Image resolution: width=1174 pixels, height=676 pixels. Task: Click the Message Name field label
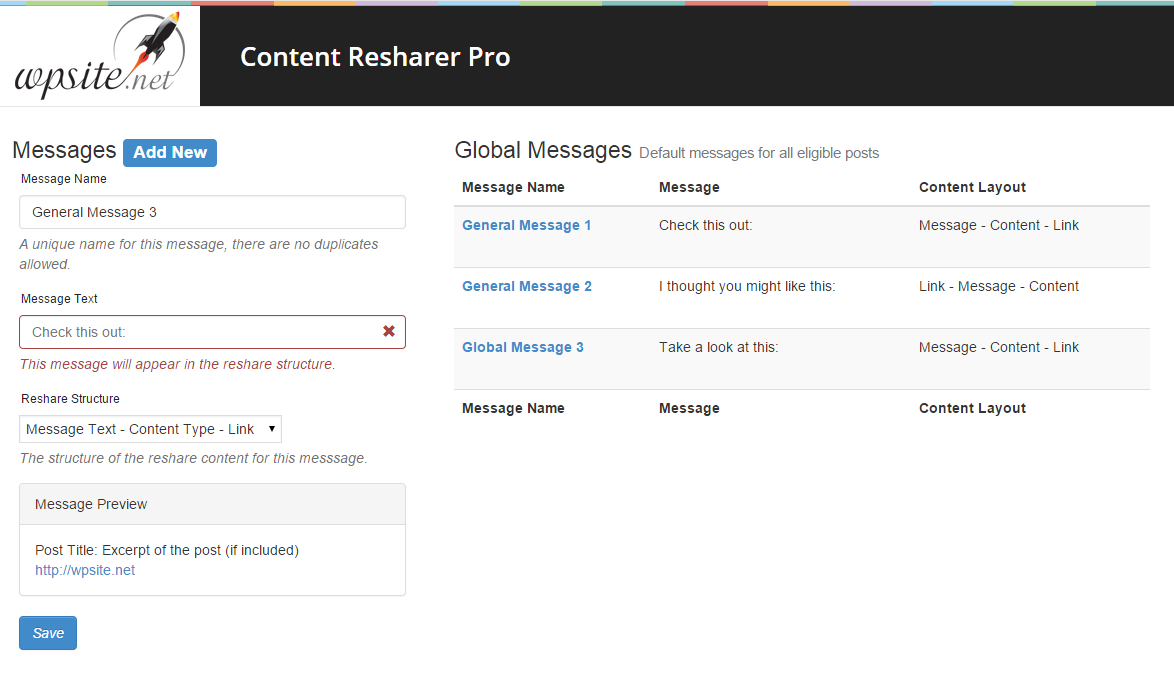[x=64, y=179]
